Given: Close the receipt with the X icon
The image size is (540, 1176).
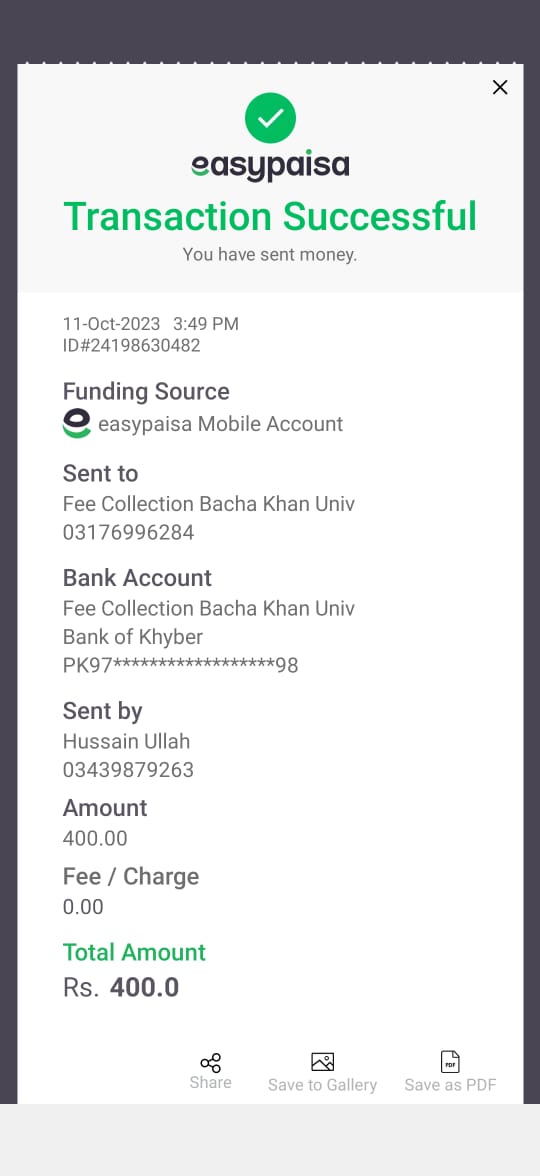Looking at the screenshot, I should tap(500, 87).
